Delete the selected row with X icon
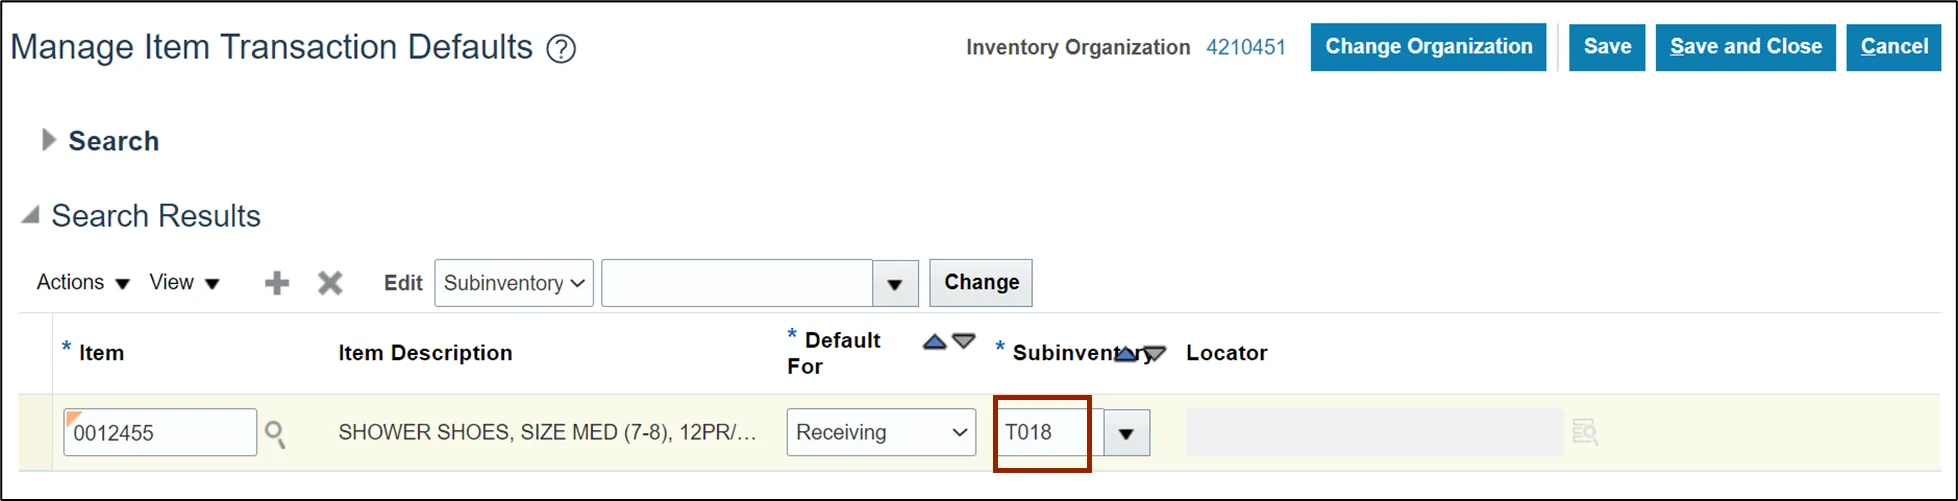The height and width of the screenshot is (501, 1958). pos(330,283)
